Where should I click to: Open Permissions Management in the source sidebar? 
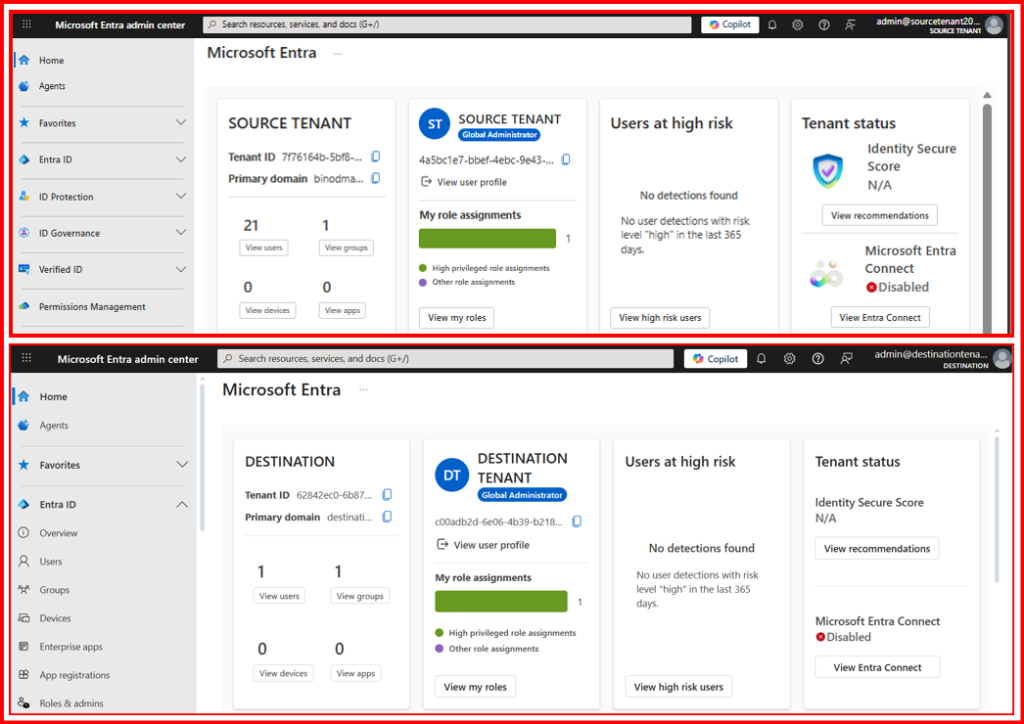point(92,307)
